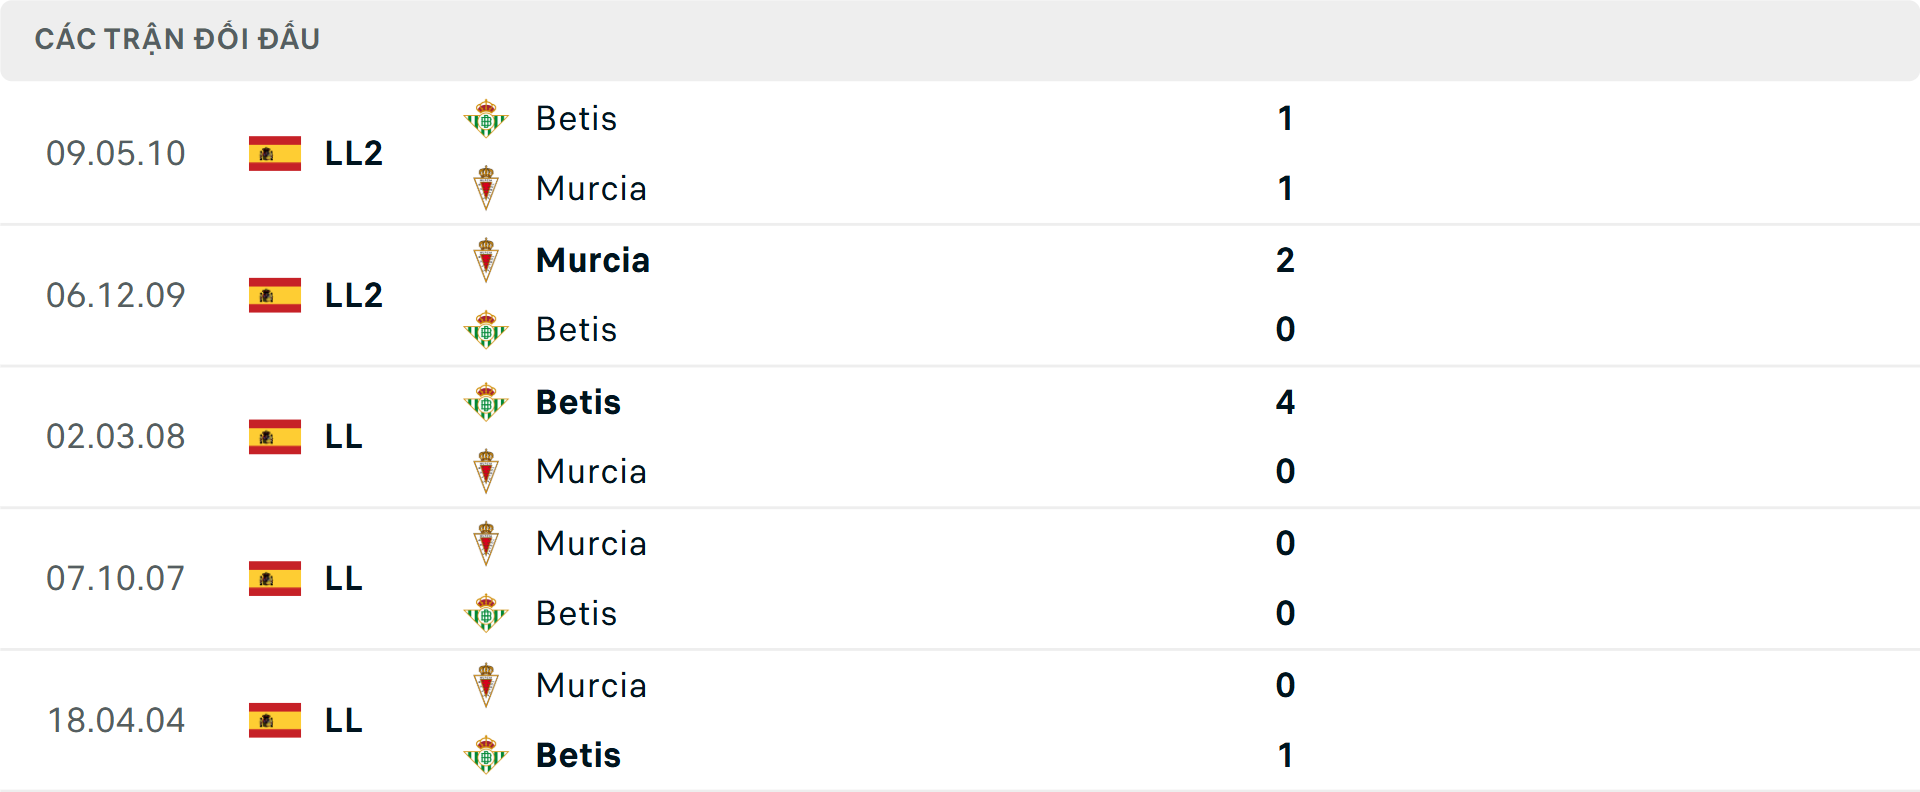Click Betis score 4 in 02.03.08 match
The width and height of the screenshot is (1920, 792).
1285,402
